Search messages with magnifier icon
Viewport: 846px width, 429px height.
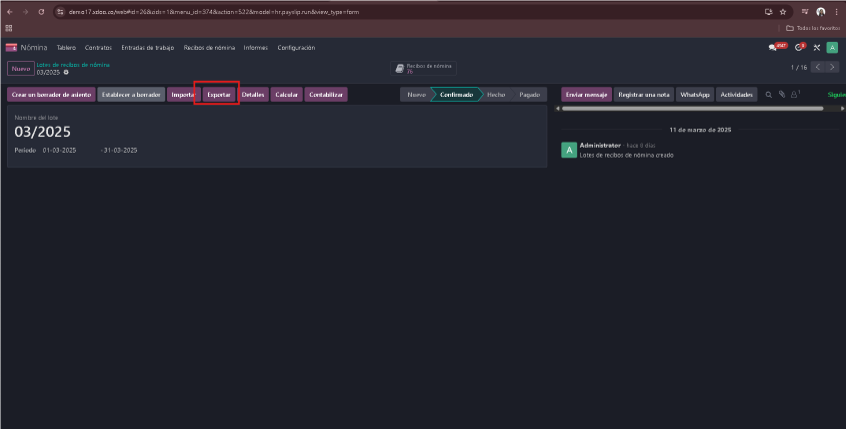coord(769,94)
